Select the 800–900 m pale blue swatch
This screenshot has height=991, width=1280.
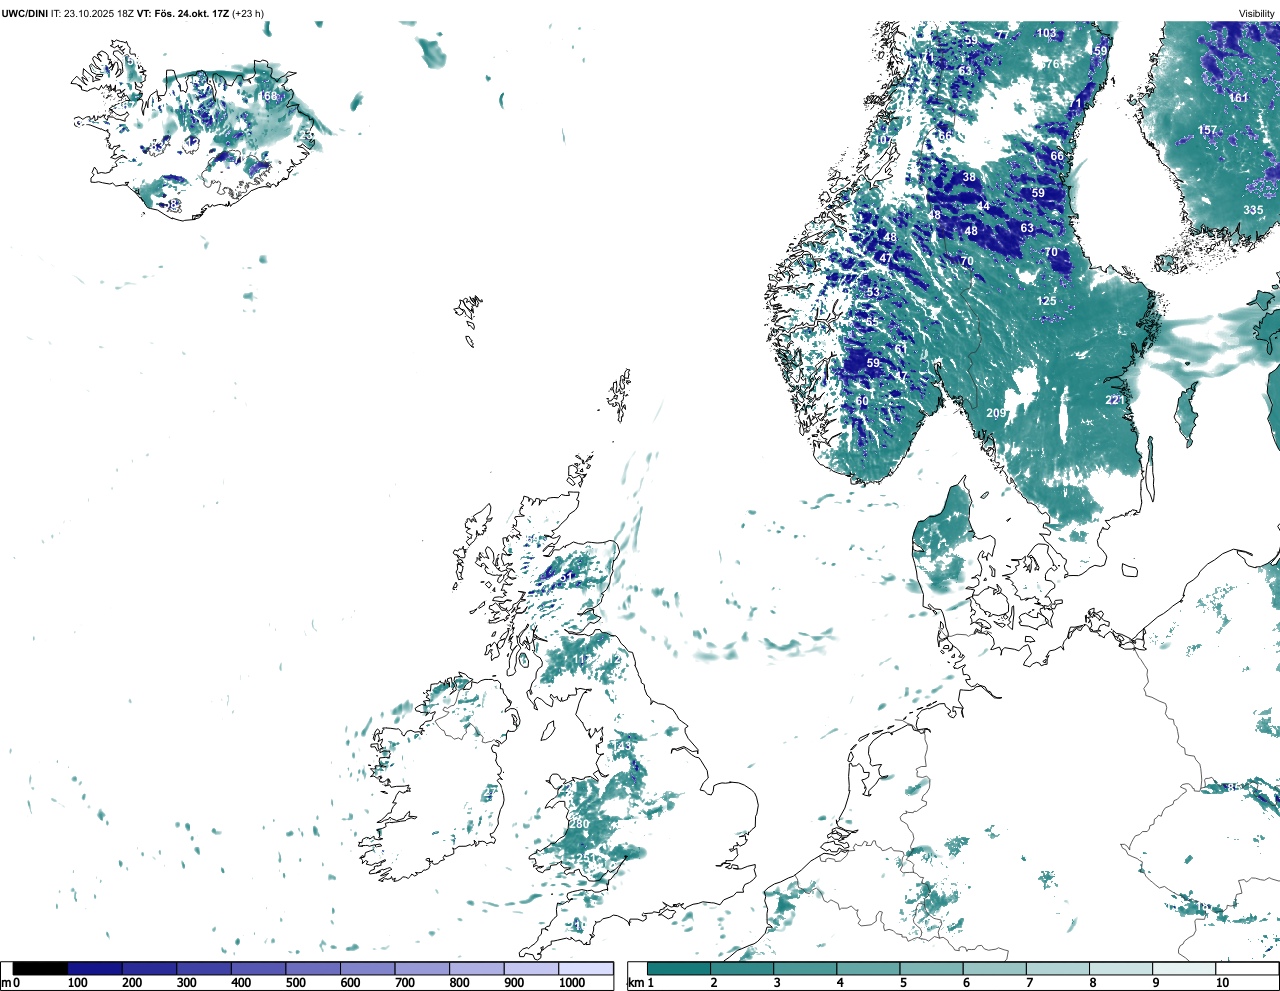[477, 968]
